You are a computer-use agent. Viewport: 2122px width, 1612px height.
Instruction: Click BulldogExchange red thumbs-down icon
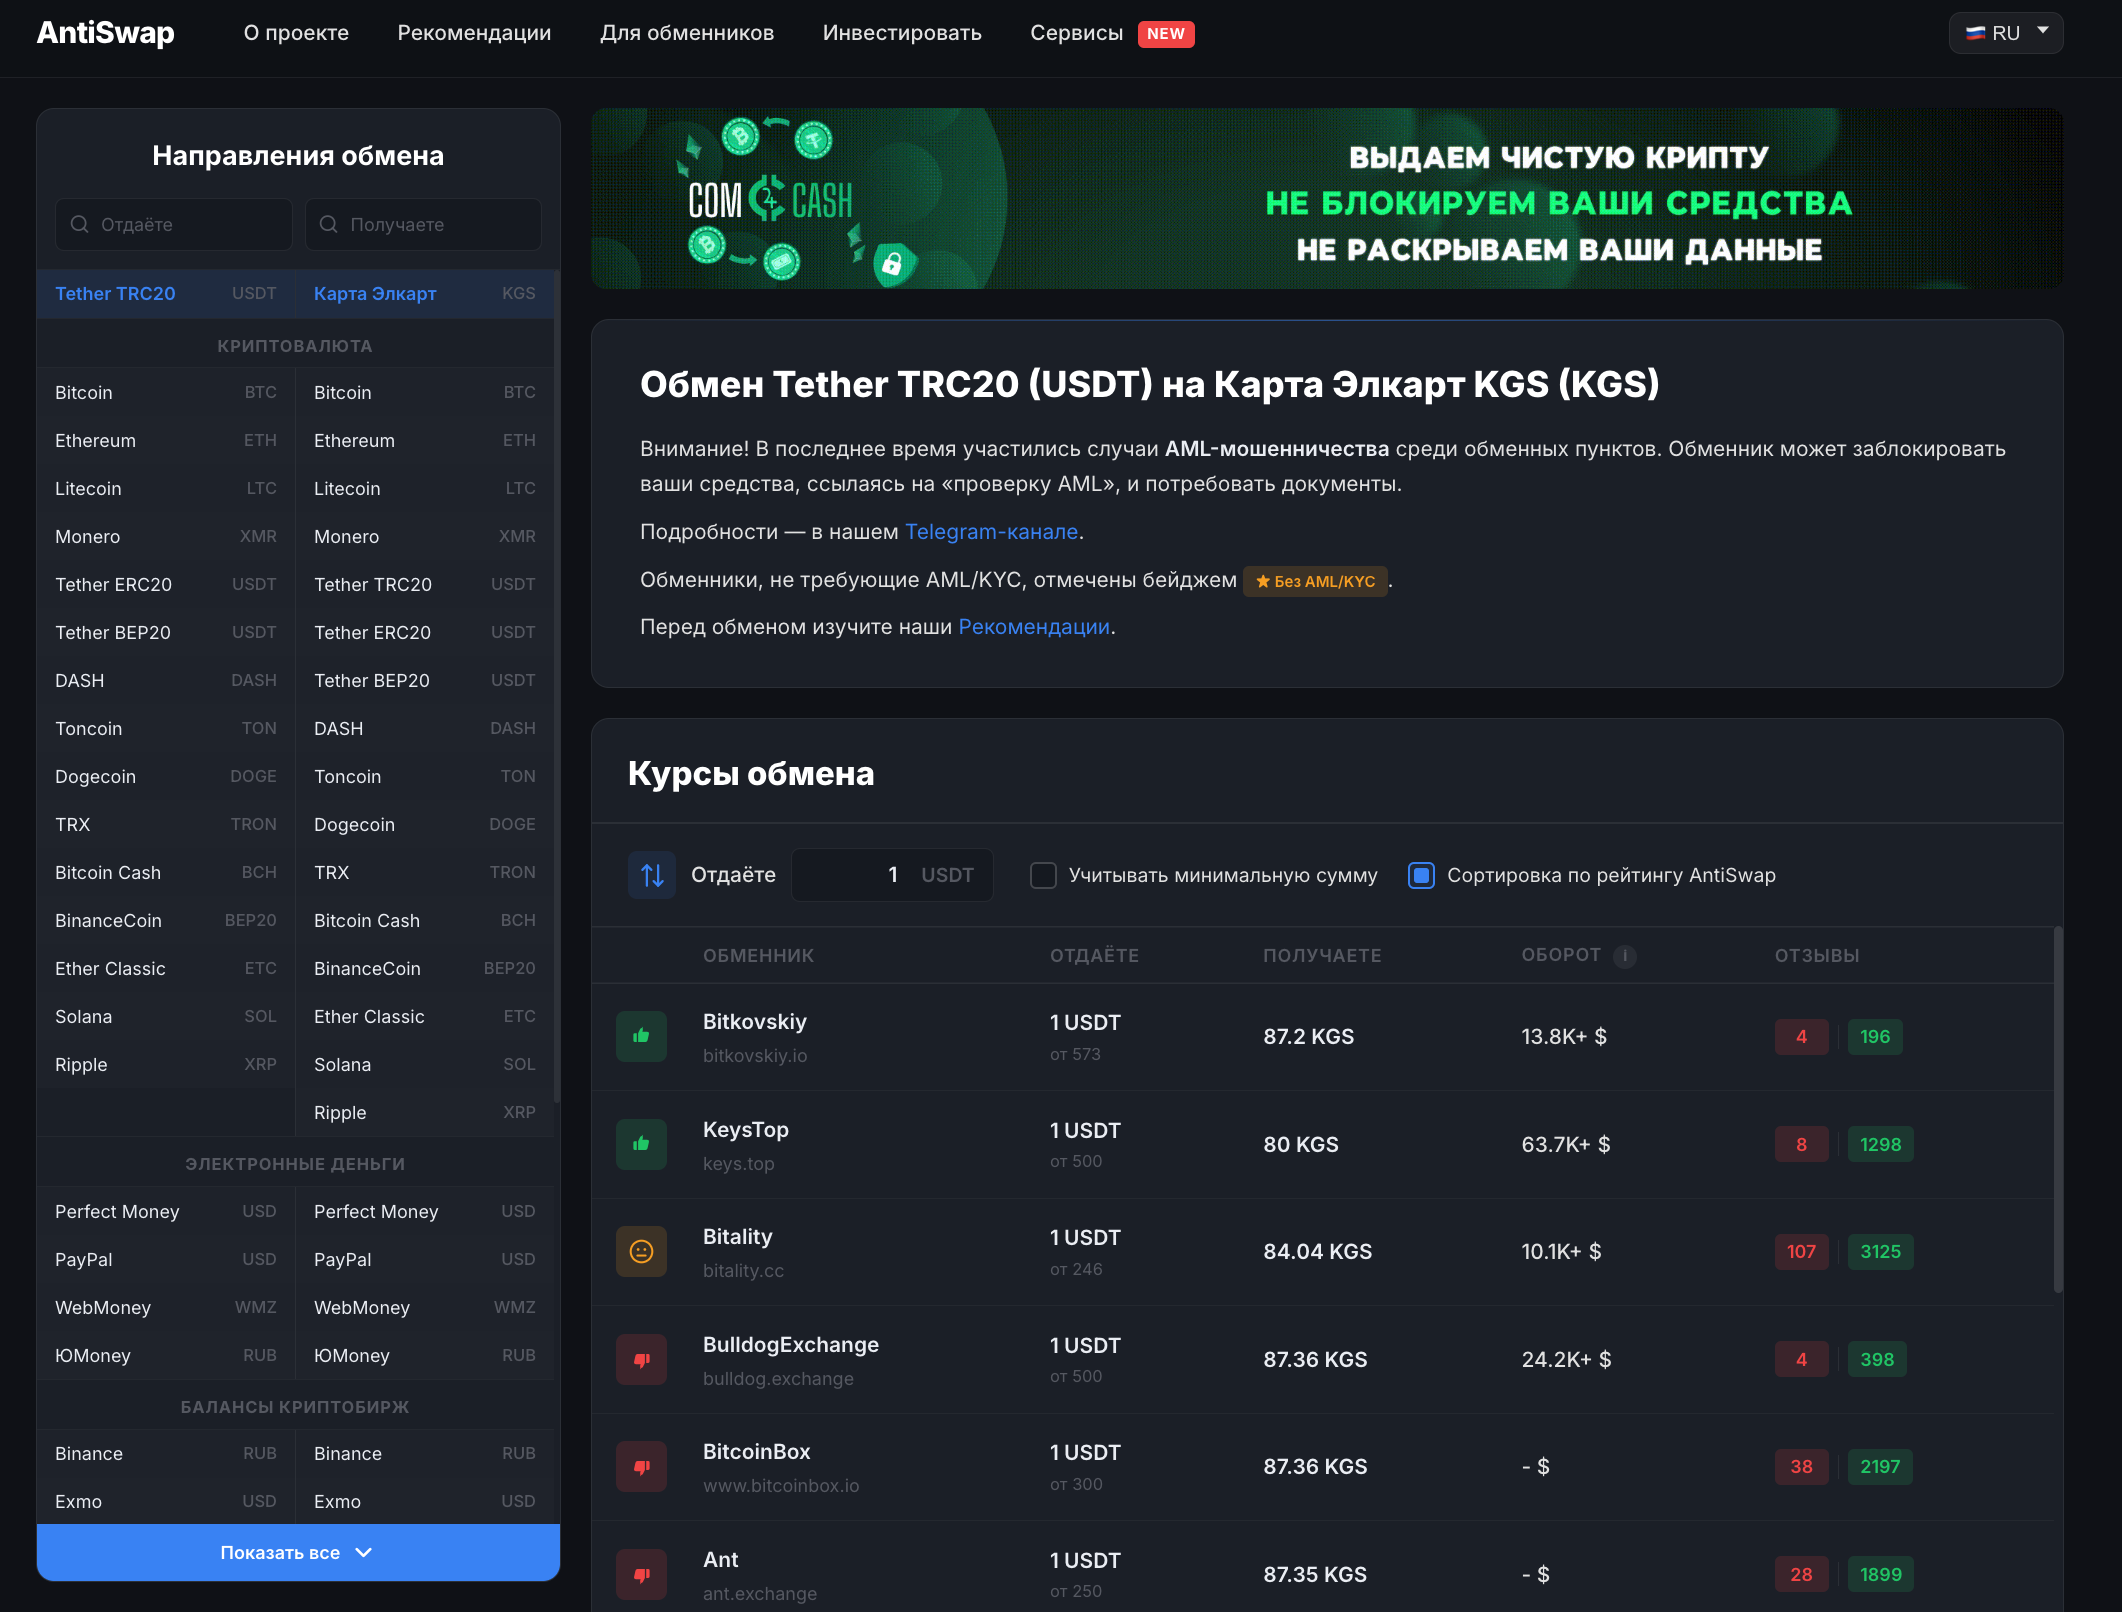click(641, 1359)
